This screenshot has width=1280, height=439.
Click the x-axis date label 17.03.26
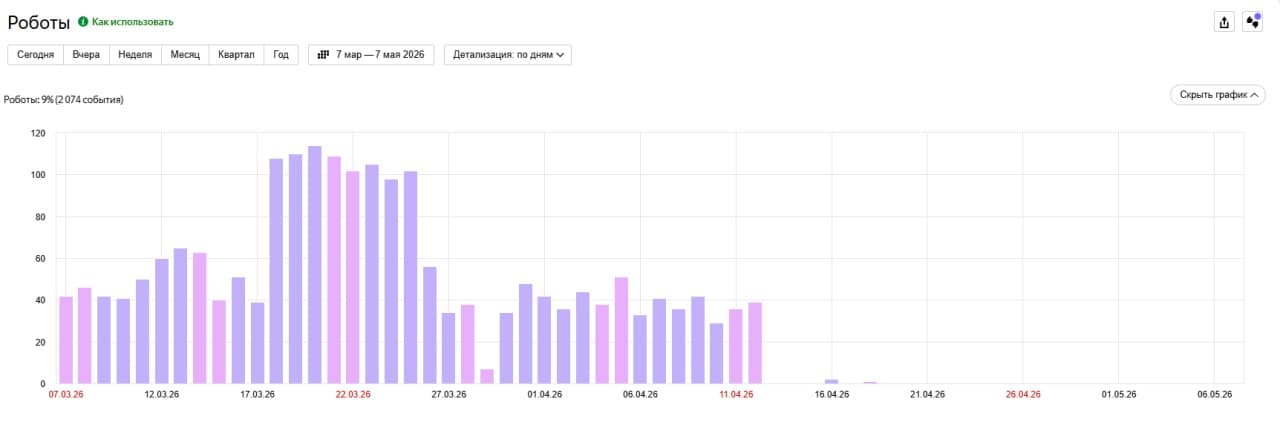tap(257, 395)
